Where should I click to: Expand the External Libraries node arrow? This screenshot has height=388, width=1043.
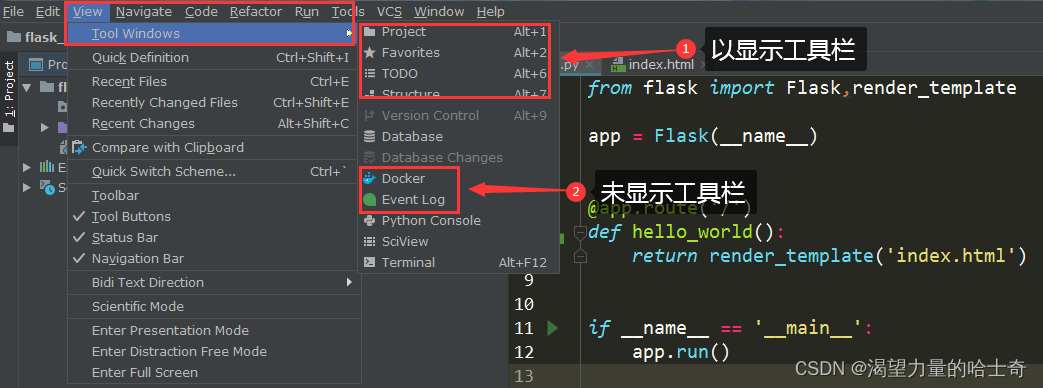pos(27,167)
